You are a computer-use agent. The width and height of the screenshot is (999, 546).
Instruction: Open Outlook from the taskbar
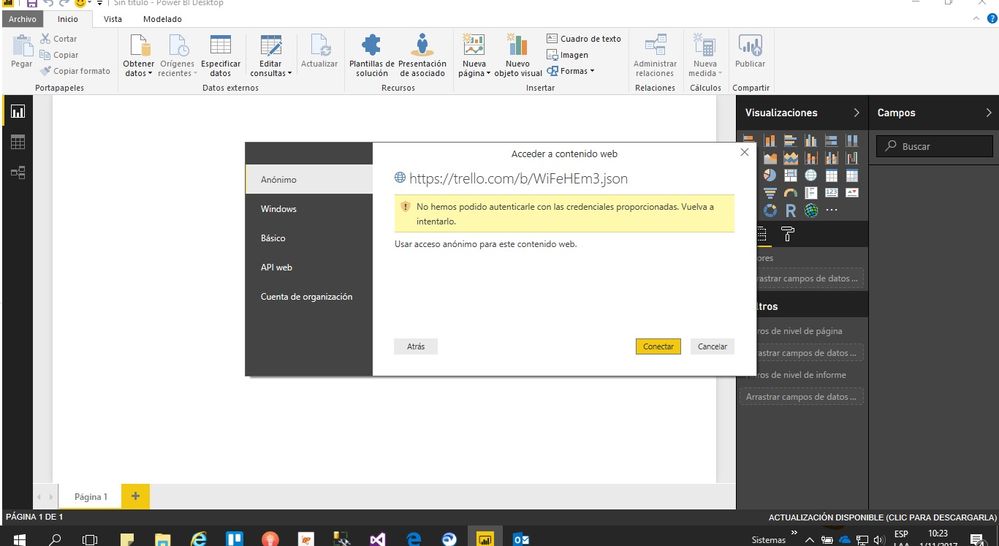pyautogui.click(x=521, y=540)
